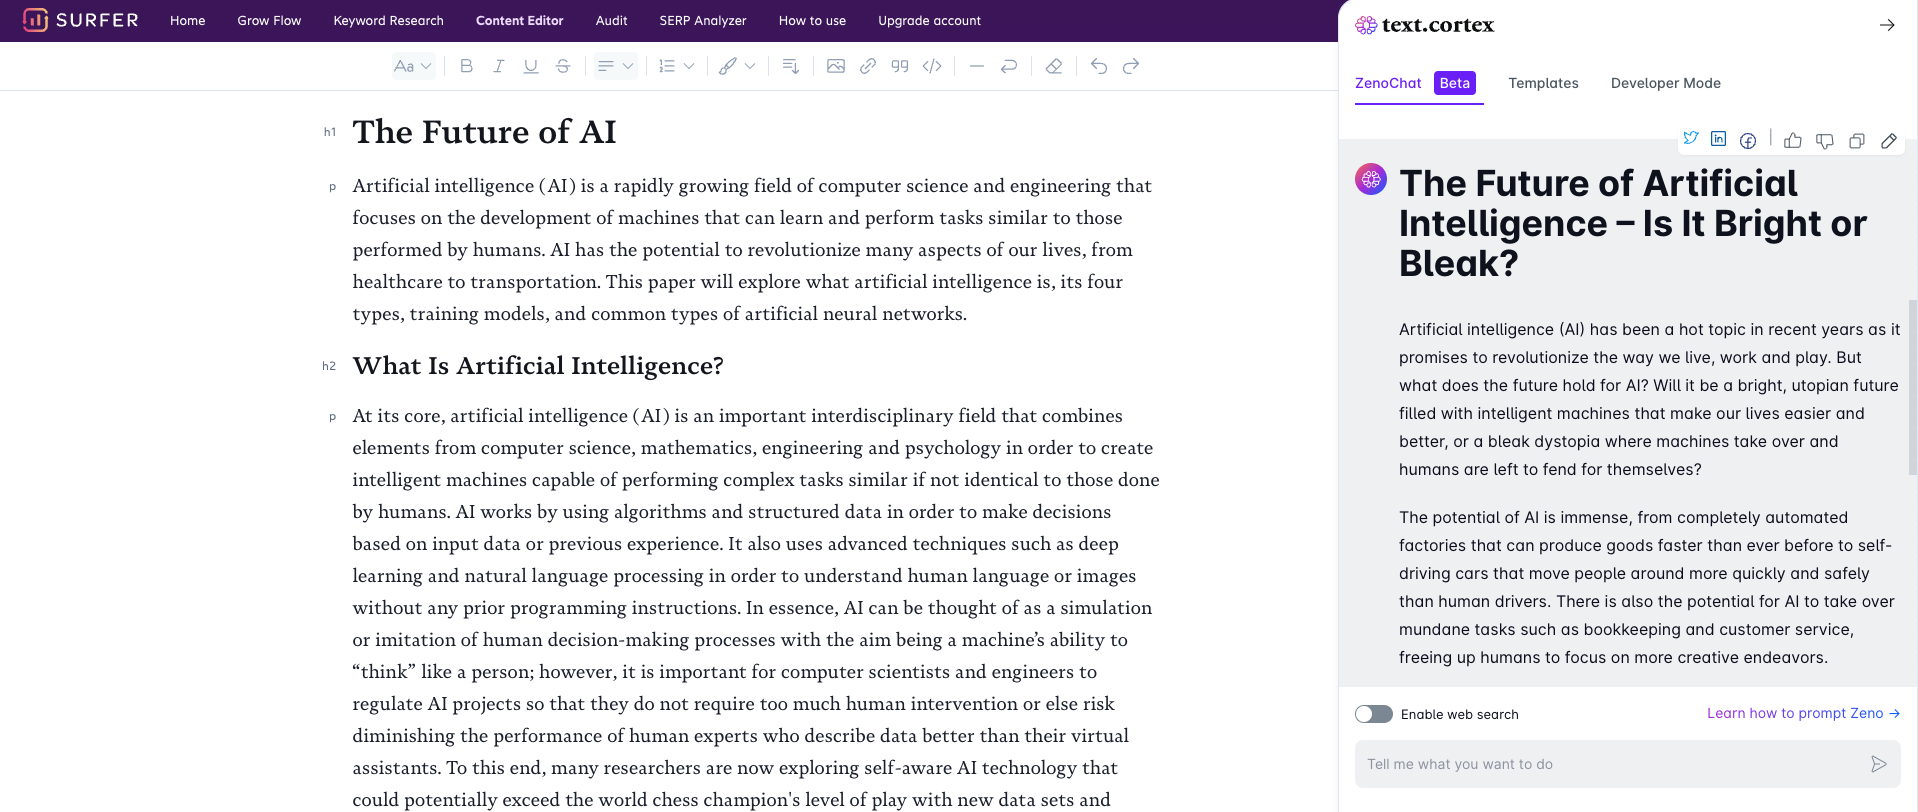Open the Grow Flow menu
This screenshot has height=812, width=1918.
pyautogui.click(x=269, y=20)
